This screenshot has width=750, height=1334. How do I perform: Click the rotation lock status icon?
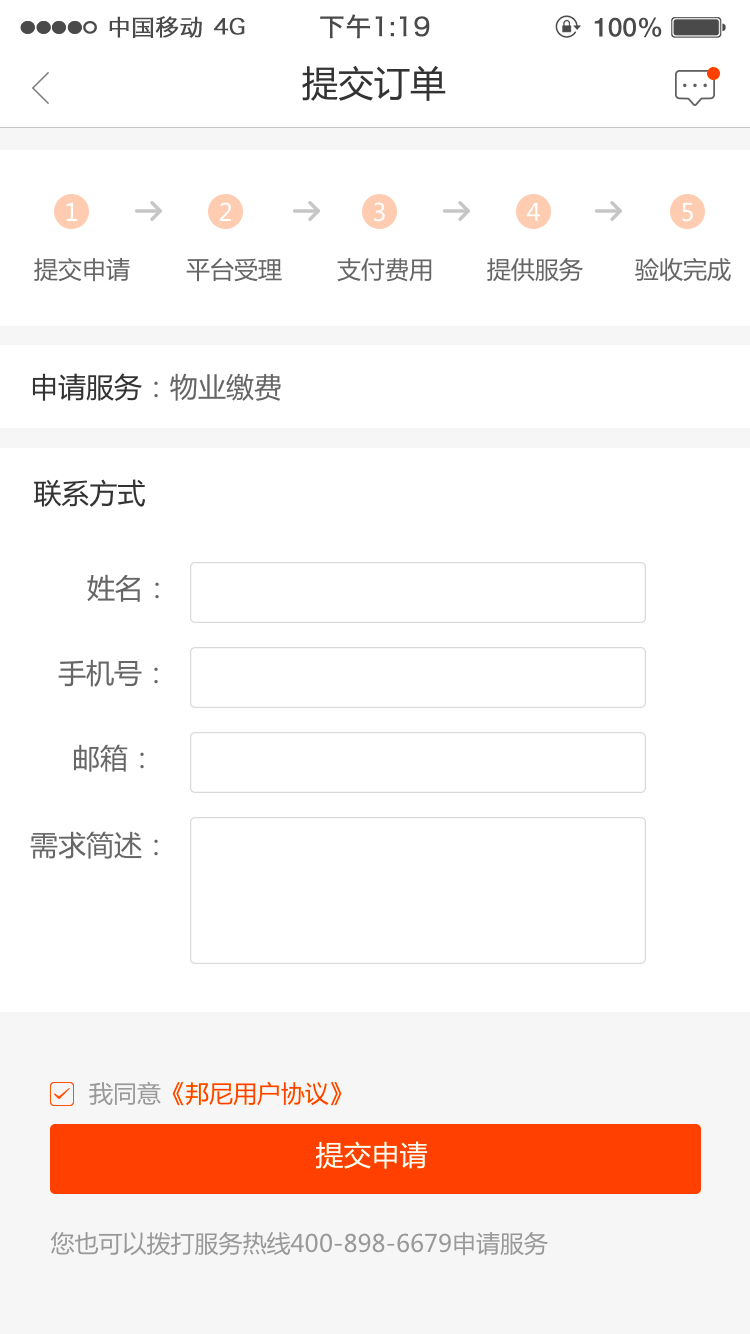[x=567, y=27]
